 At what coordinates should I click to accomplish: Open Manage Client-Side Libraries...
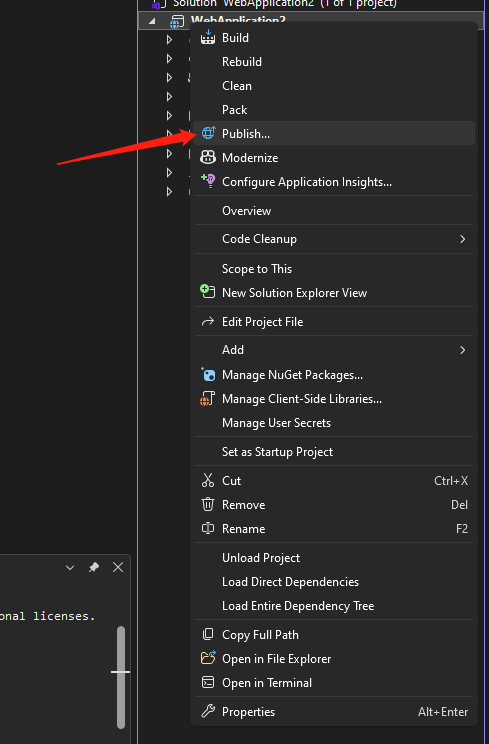coord(334,399)
